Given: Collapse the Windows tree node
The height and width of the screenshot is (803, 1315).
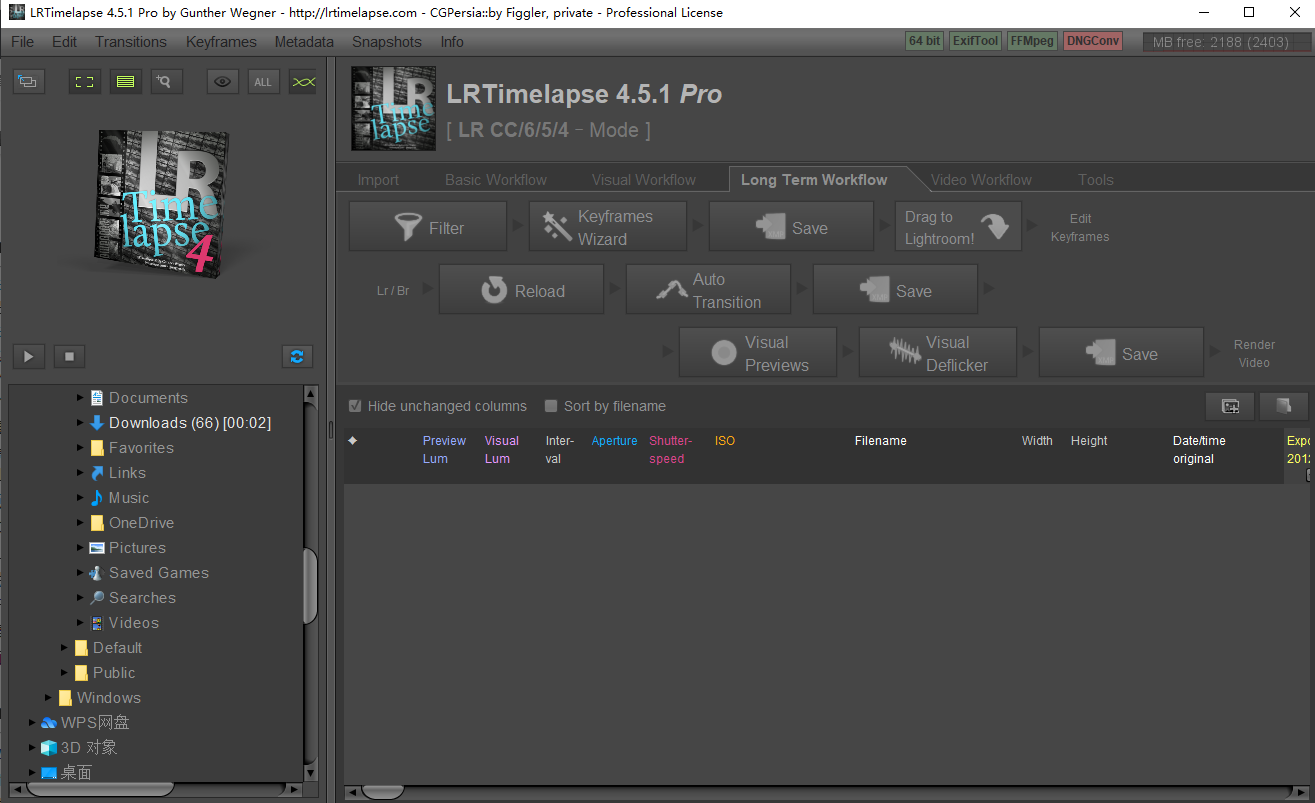Looking at the screenshot, I should (x=47, y=697).
